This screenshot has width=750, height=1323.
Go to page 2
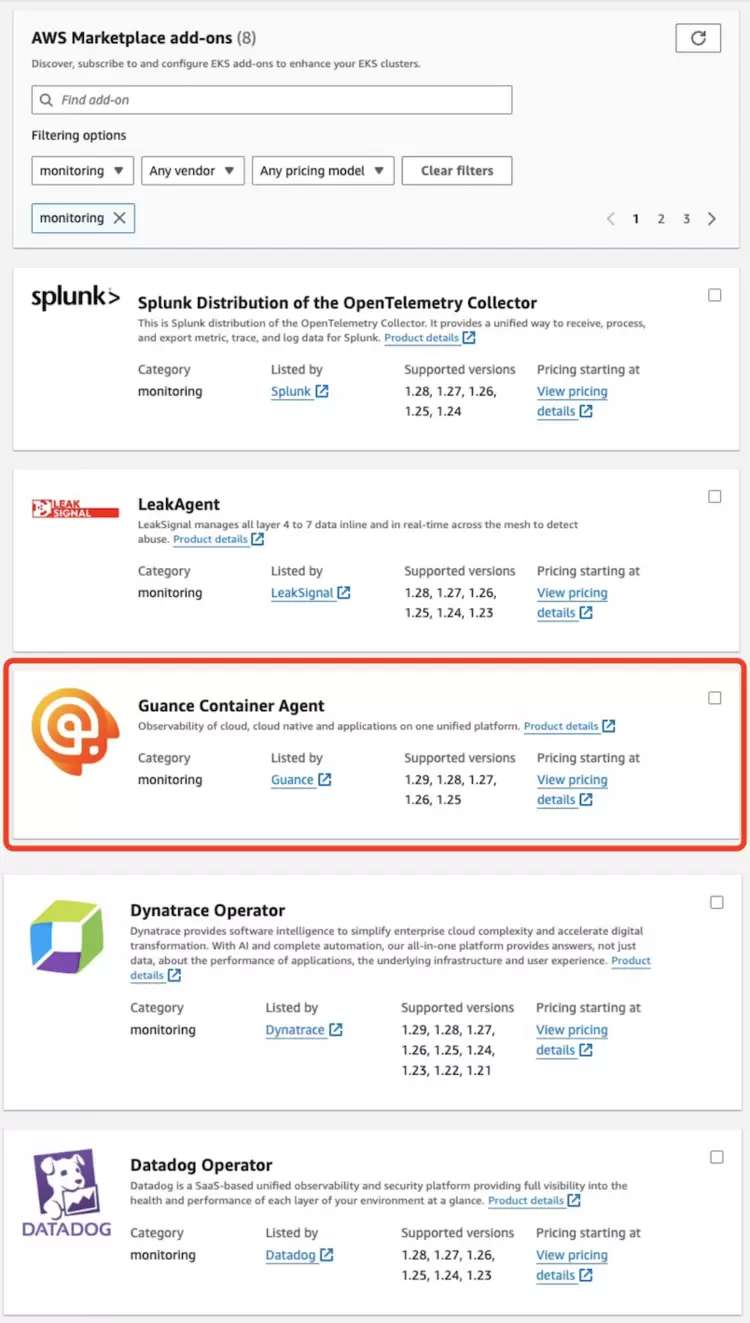tap(661, 219)
